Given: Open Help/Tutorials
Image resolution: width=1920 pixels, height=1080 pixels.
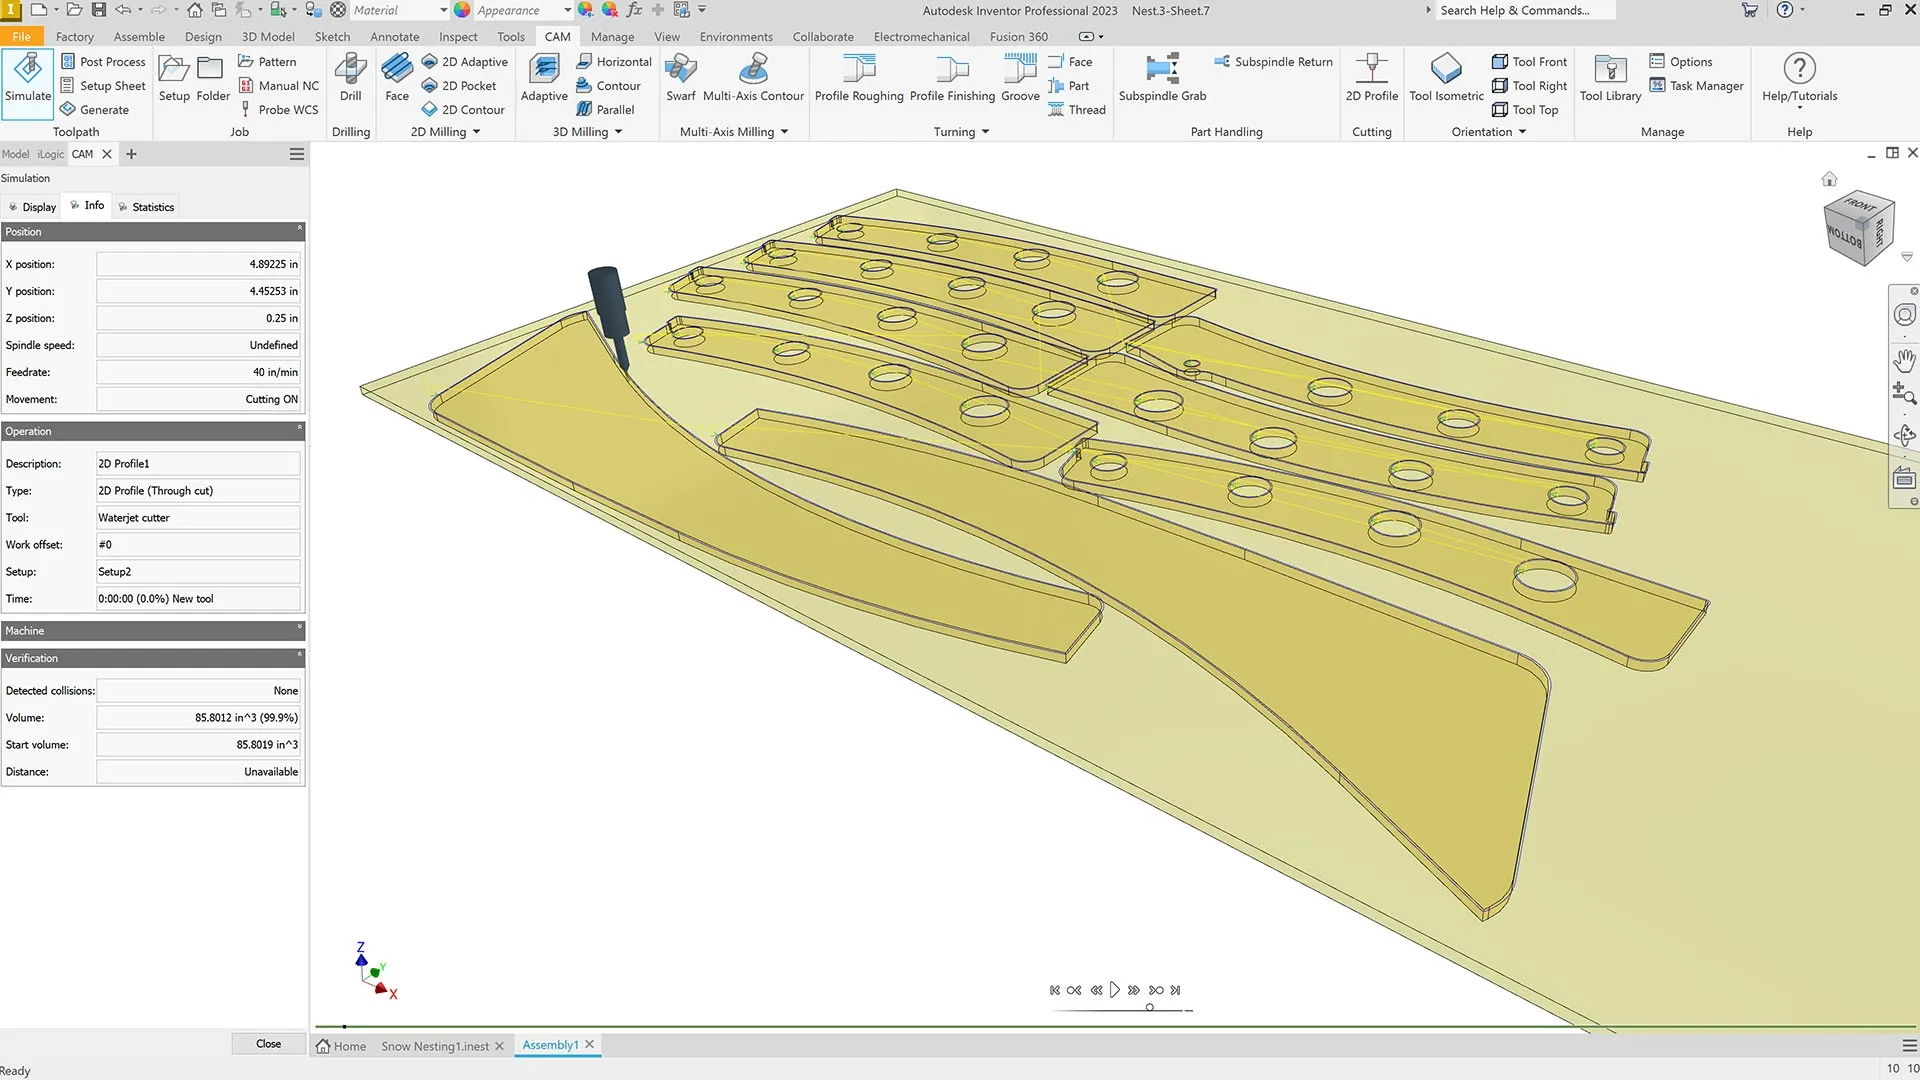Looking at the screenshot, I should pyautogui.click(x=1798, y=78).
